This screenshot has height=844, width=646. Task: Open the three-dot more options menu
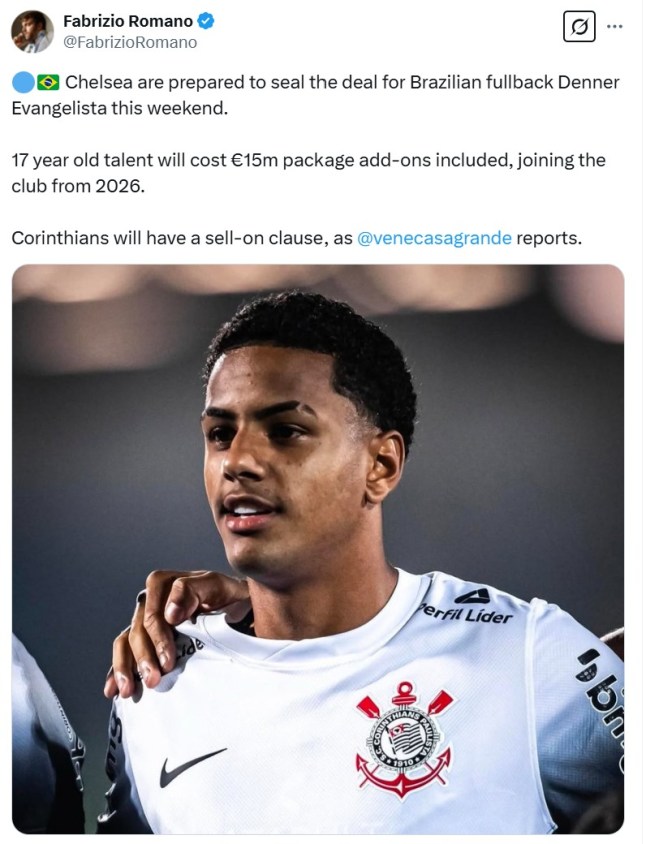point(615,26)
